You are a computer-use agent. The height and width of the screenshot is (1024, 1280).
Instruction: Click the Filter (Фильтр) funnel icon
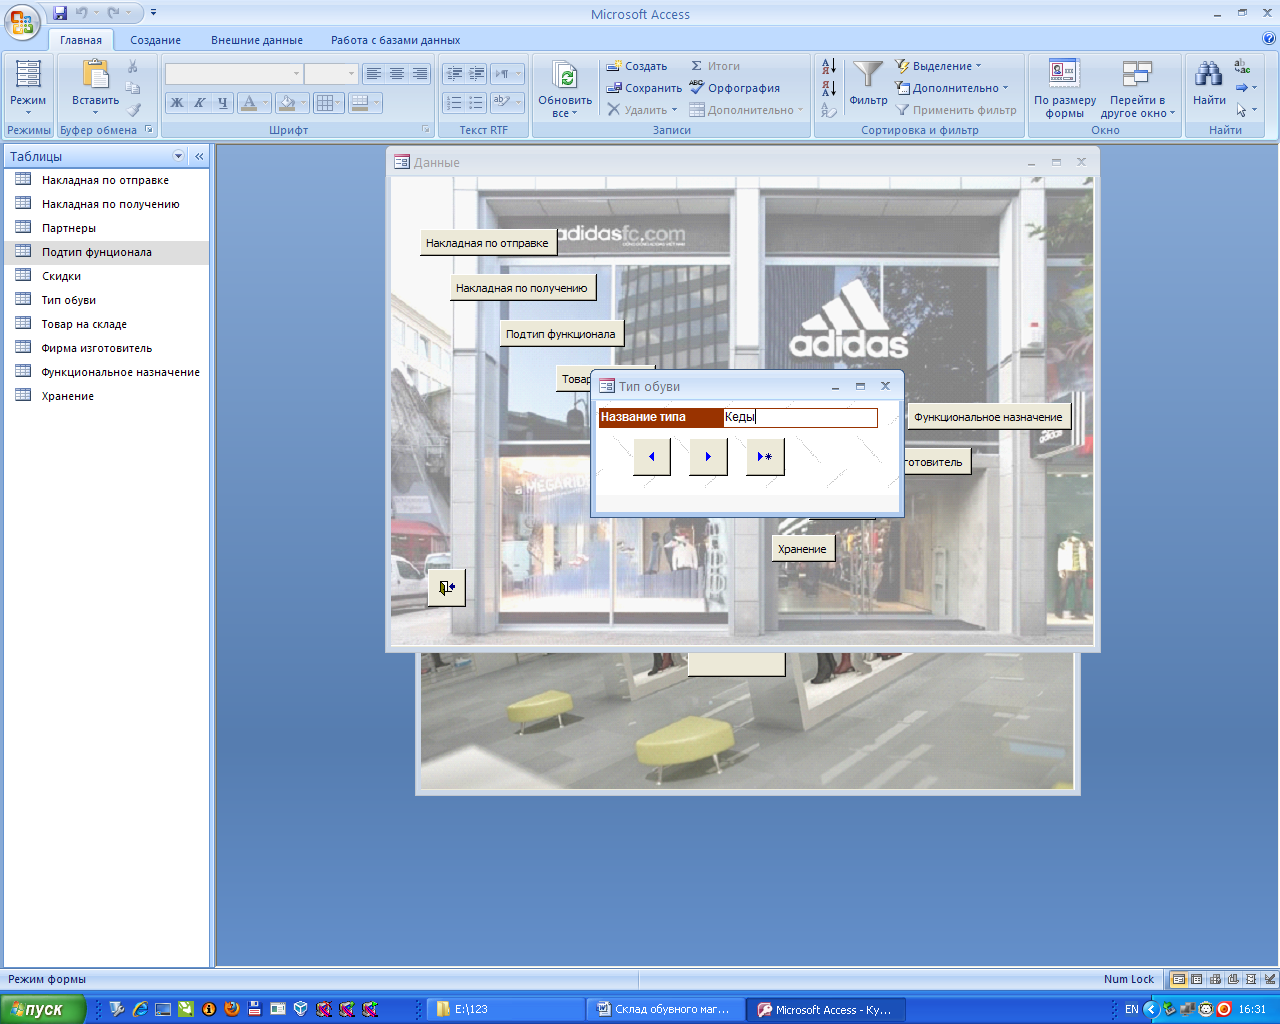(868, 74)
